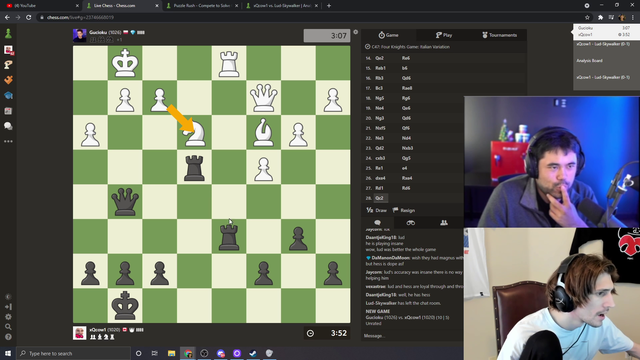The width and height of the screenshot is (640, 360).
Task: Collapse the sidebar with the arrow icon
Action: coord(8,307)
